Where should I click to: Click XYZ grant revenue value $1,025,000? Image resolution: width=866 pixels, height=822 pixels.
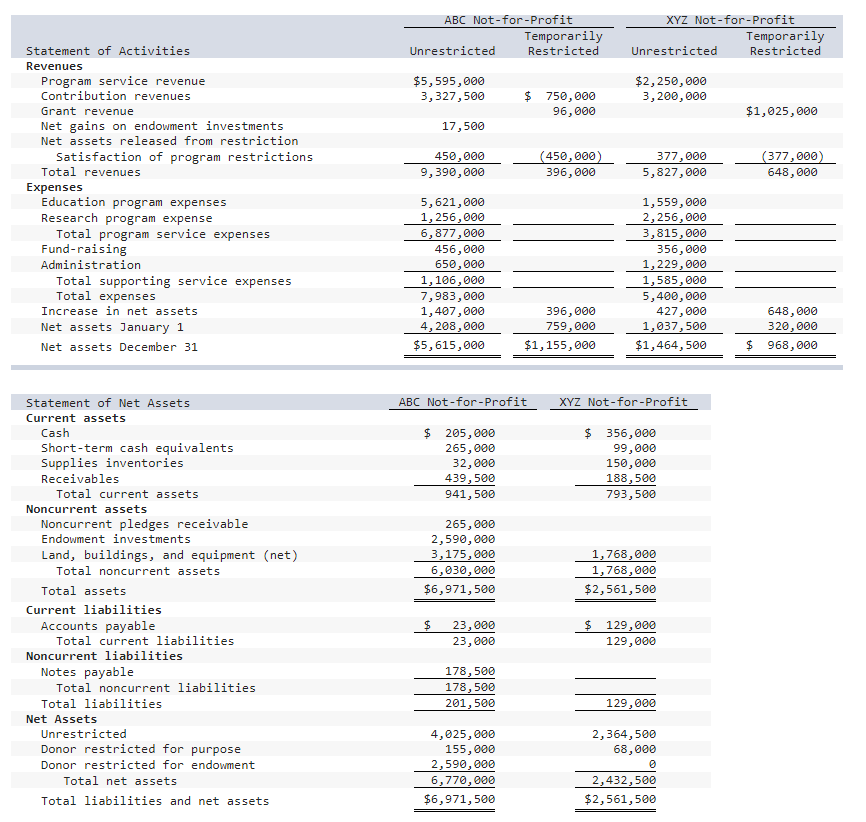[781, 111]
